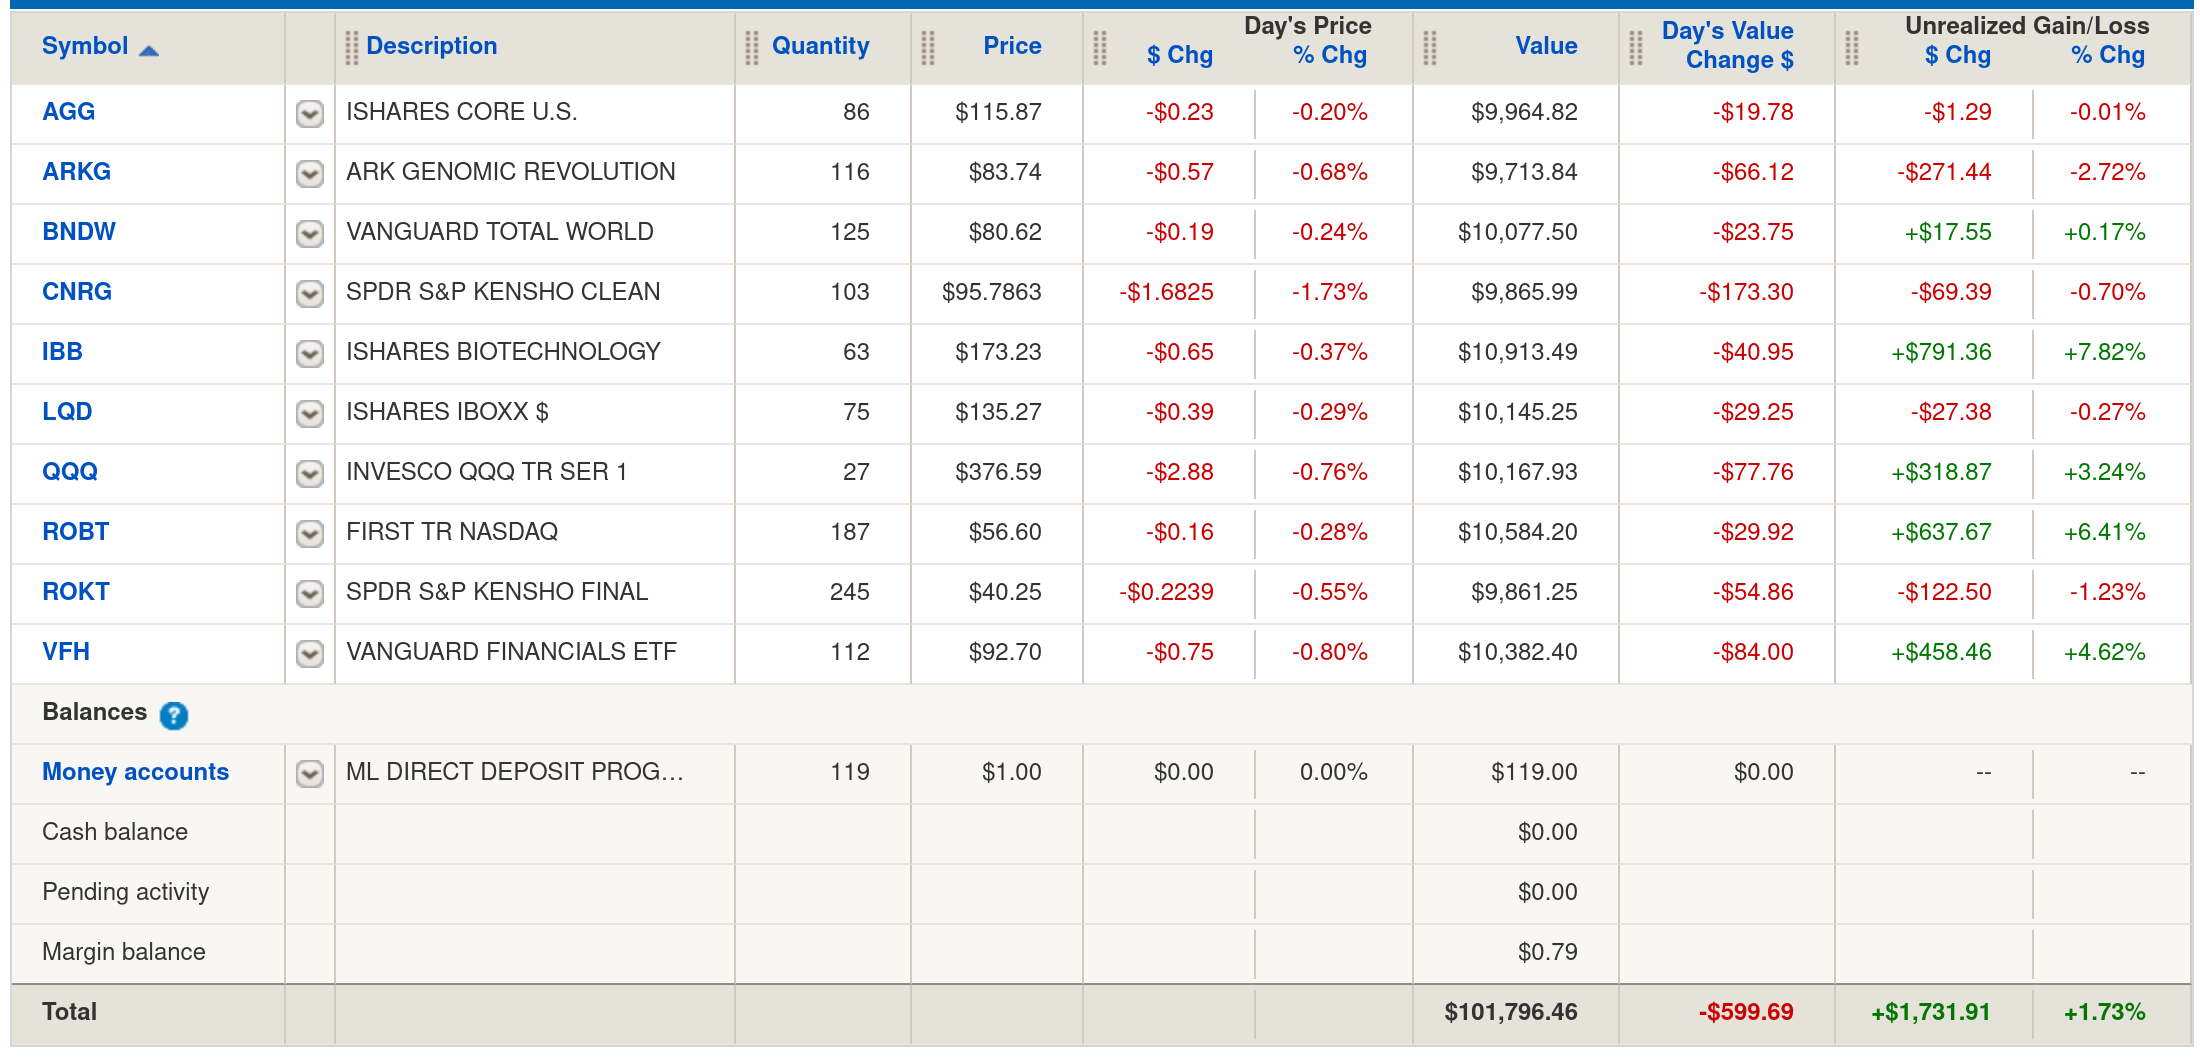Click the drag grip next to Quantity header
Viewport: 2200px width, 1058px height.
pyautogui.click(x=751, y=47)
